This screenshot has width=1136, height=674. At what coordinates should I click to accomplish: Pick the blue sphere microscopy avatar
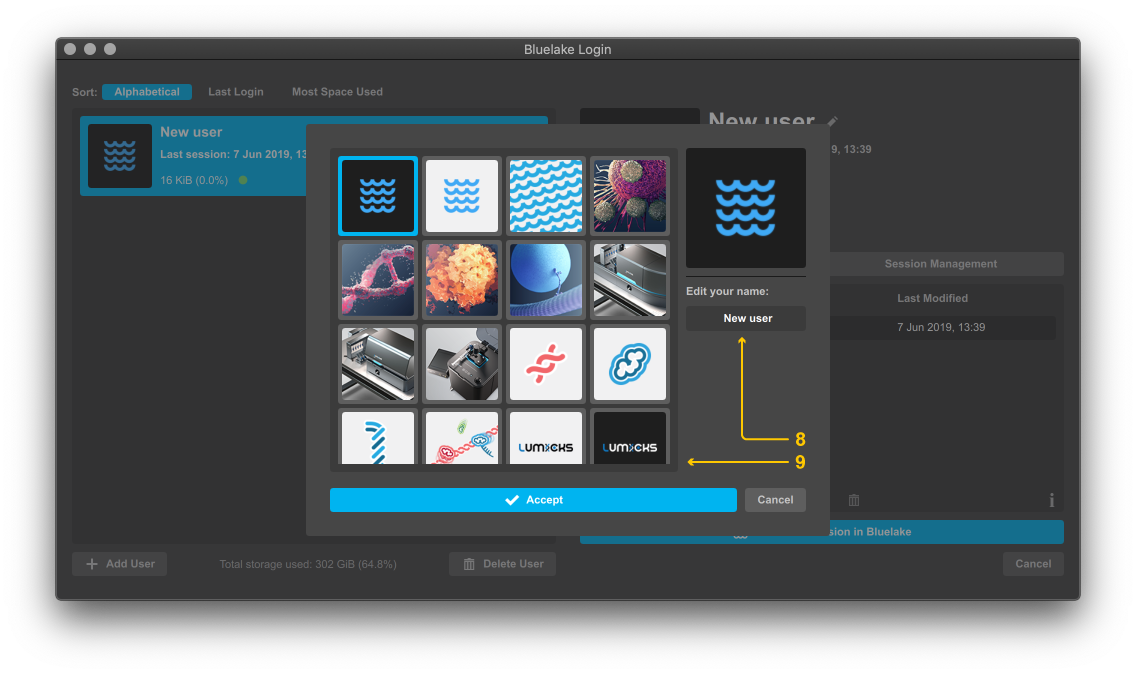coord(545,280)
